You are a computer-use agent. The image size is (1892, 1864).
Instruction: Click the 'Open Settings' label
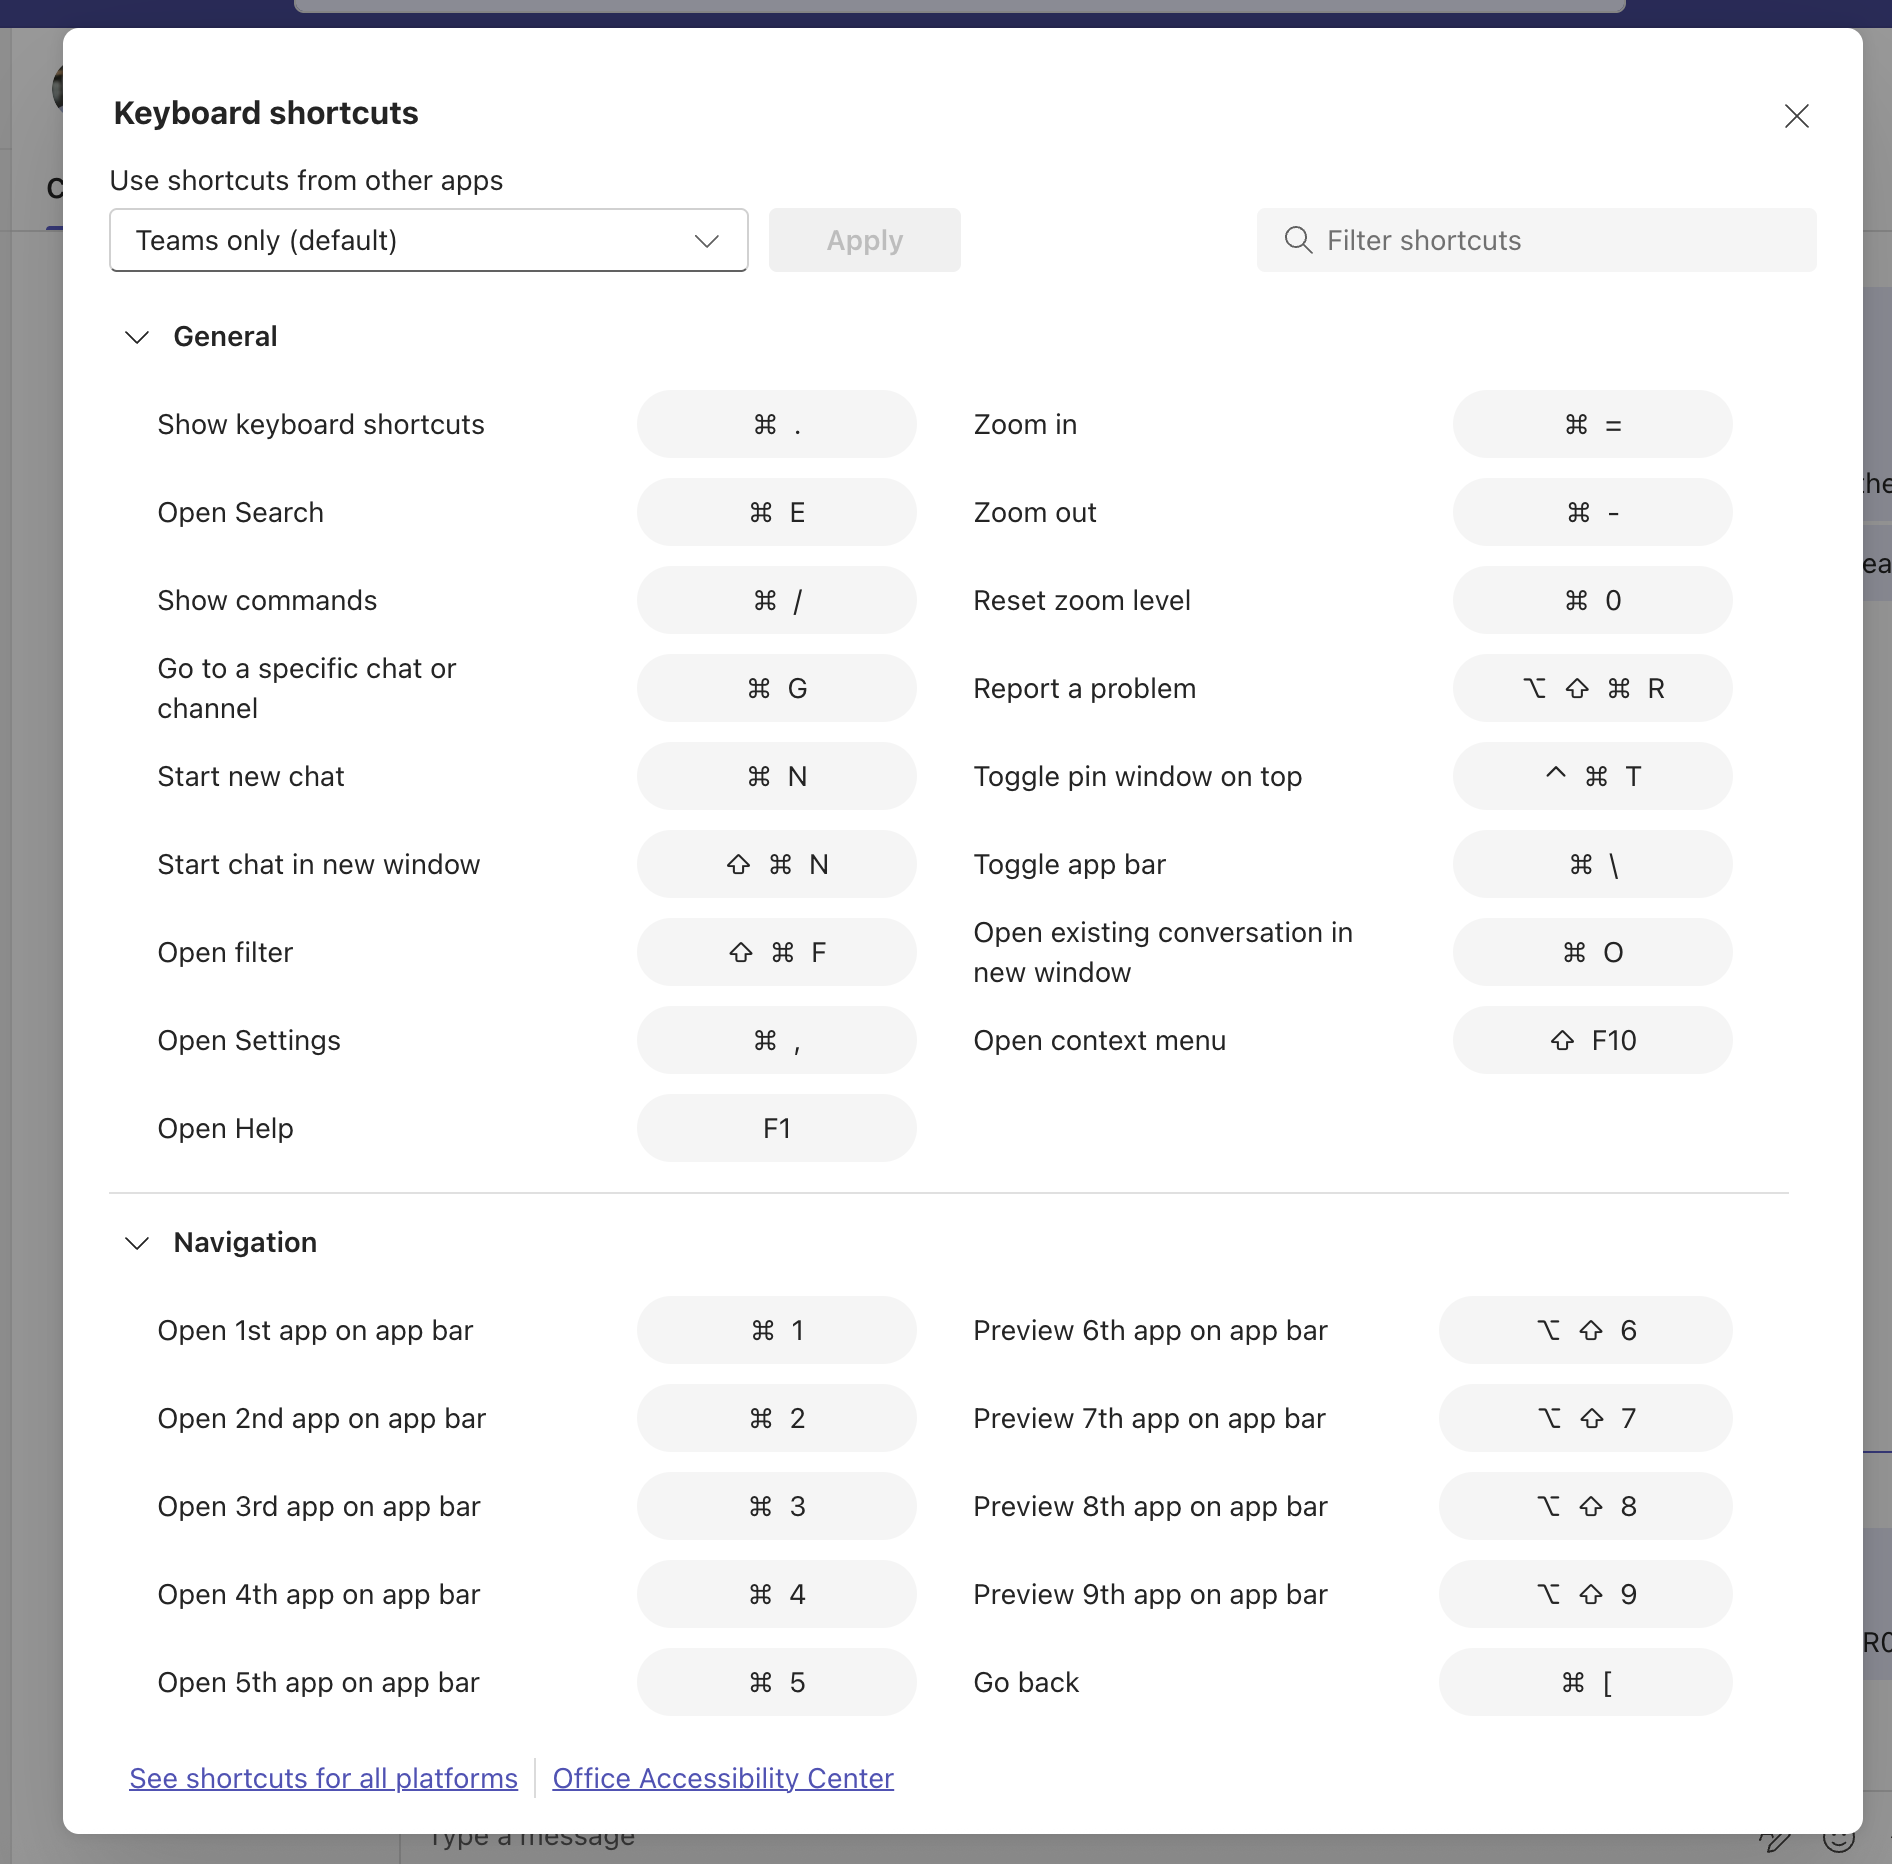point(249,1040)
